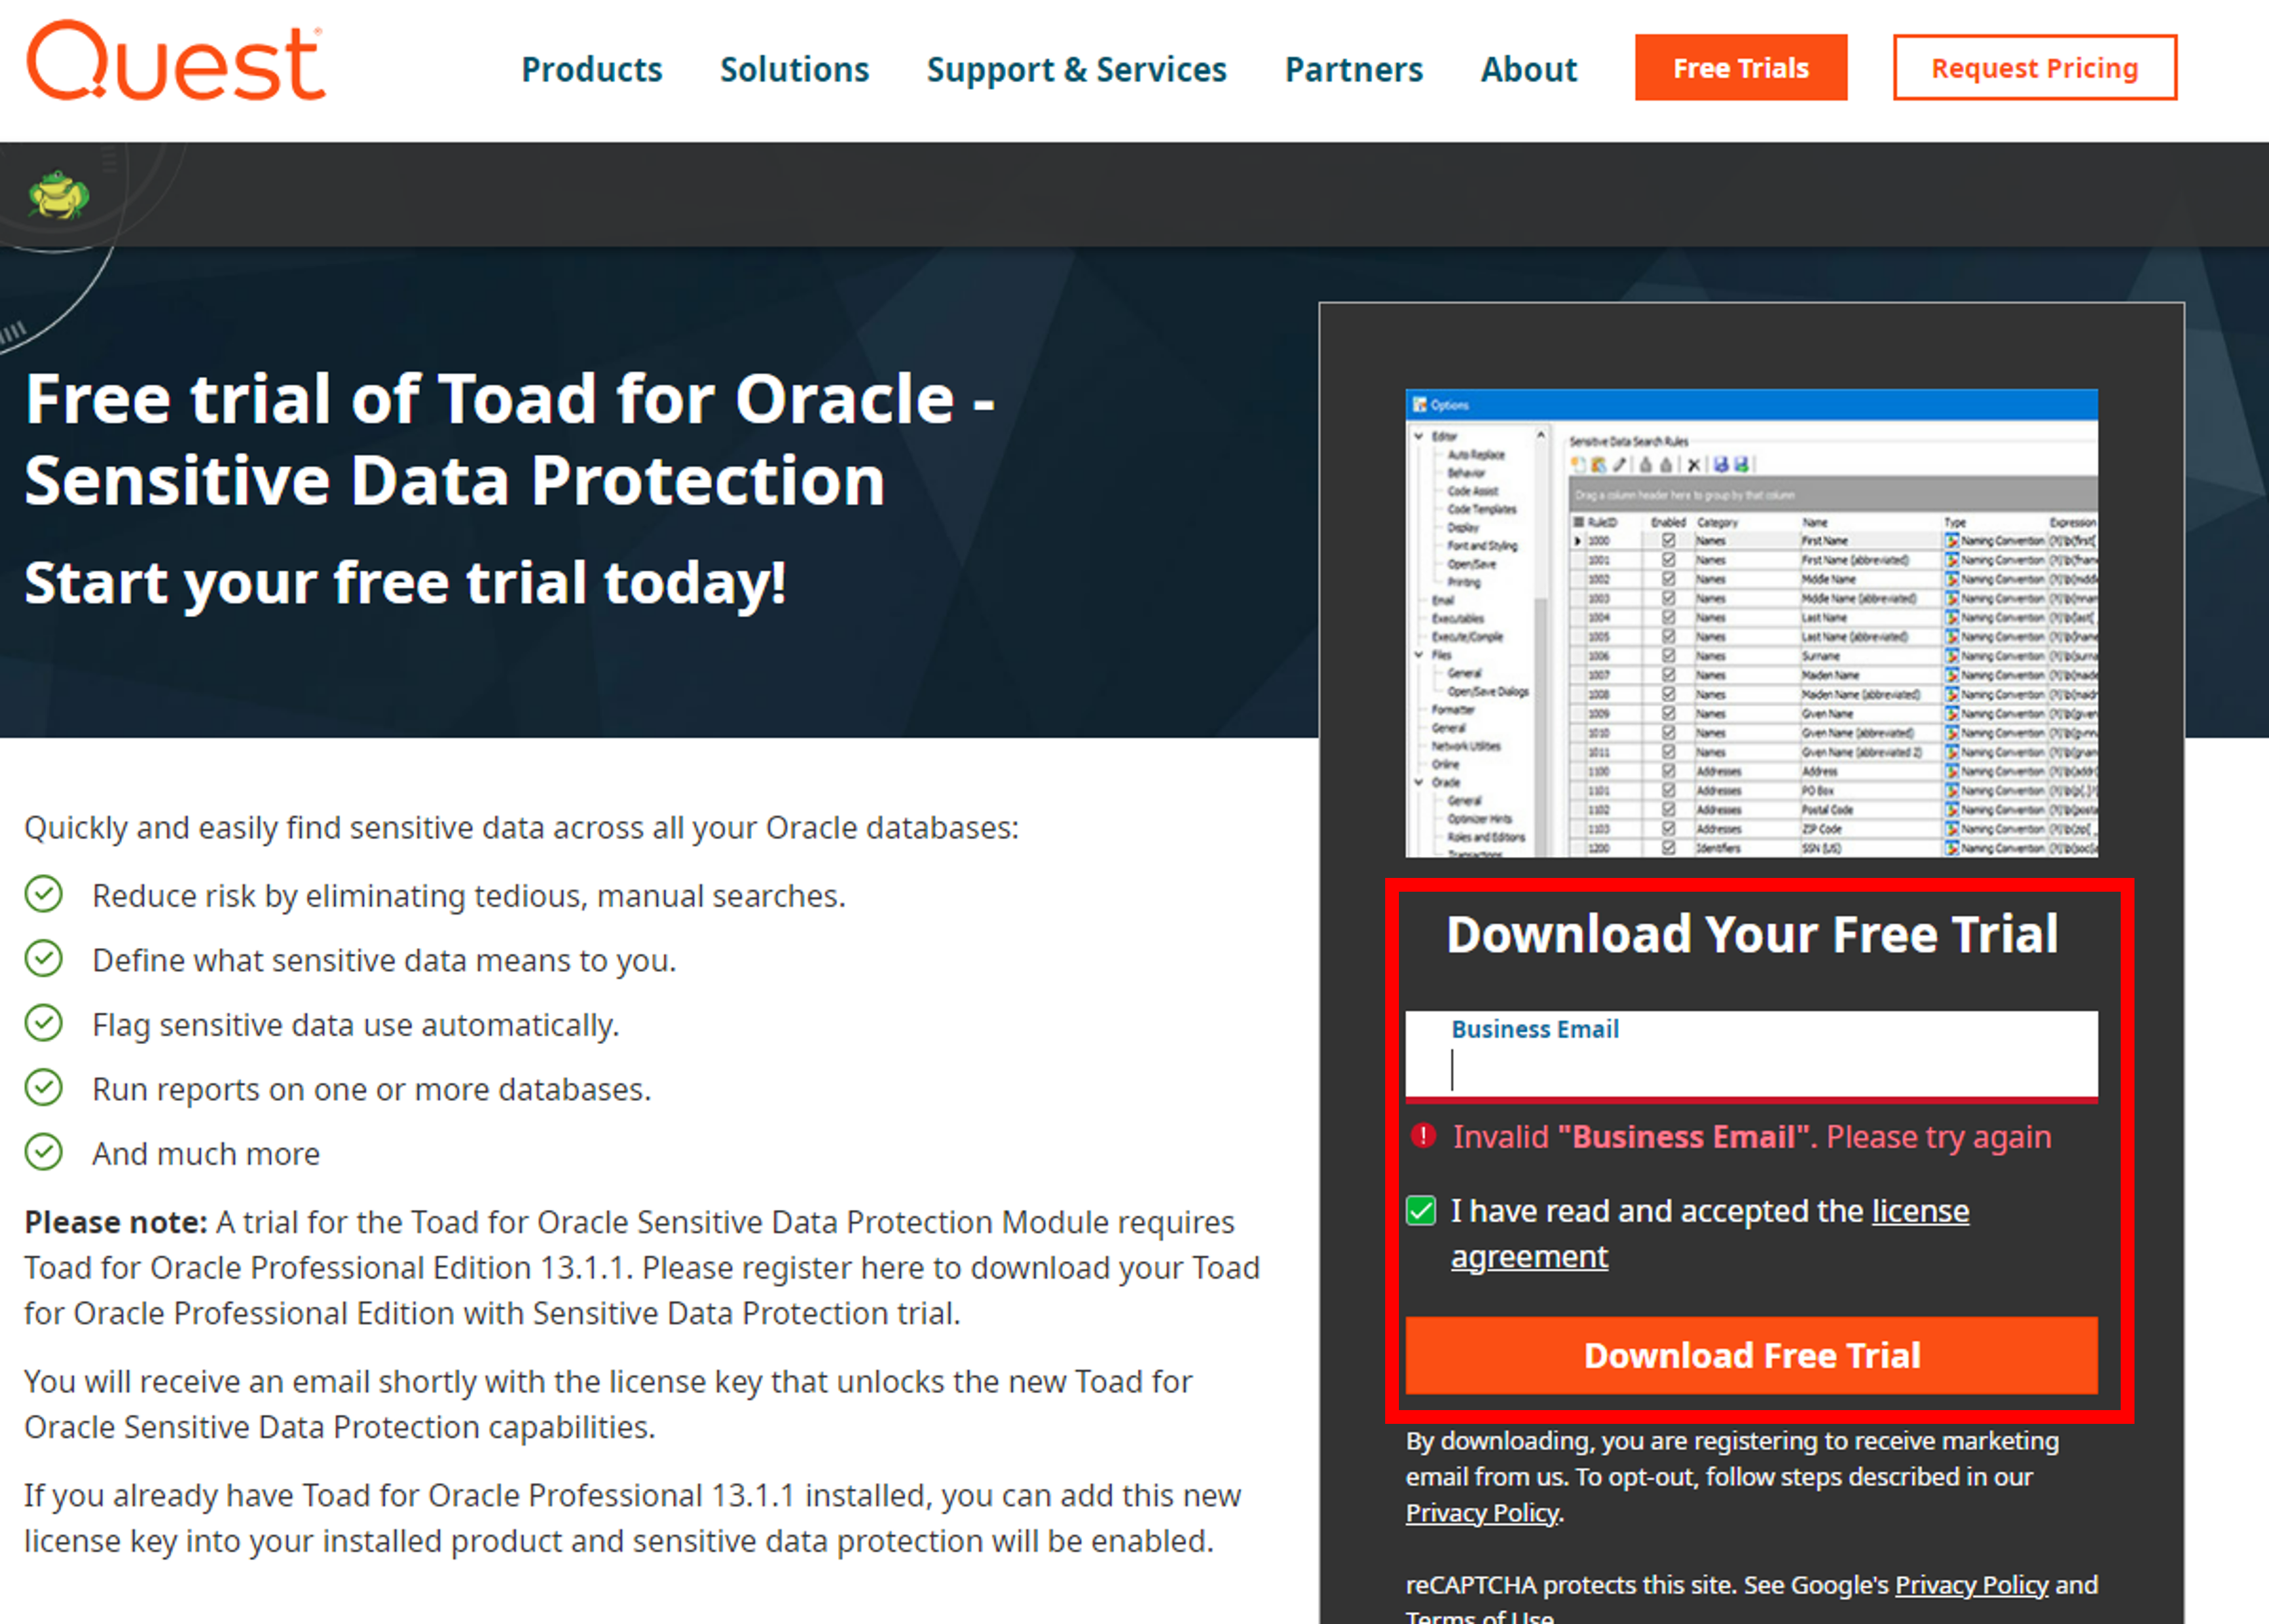
Task: Click checkmark icon beside And much more
Action: (44, 1152)
